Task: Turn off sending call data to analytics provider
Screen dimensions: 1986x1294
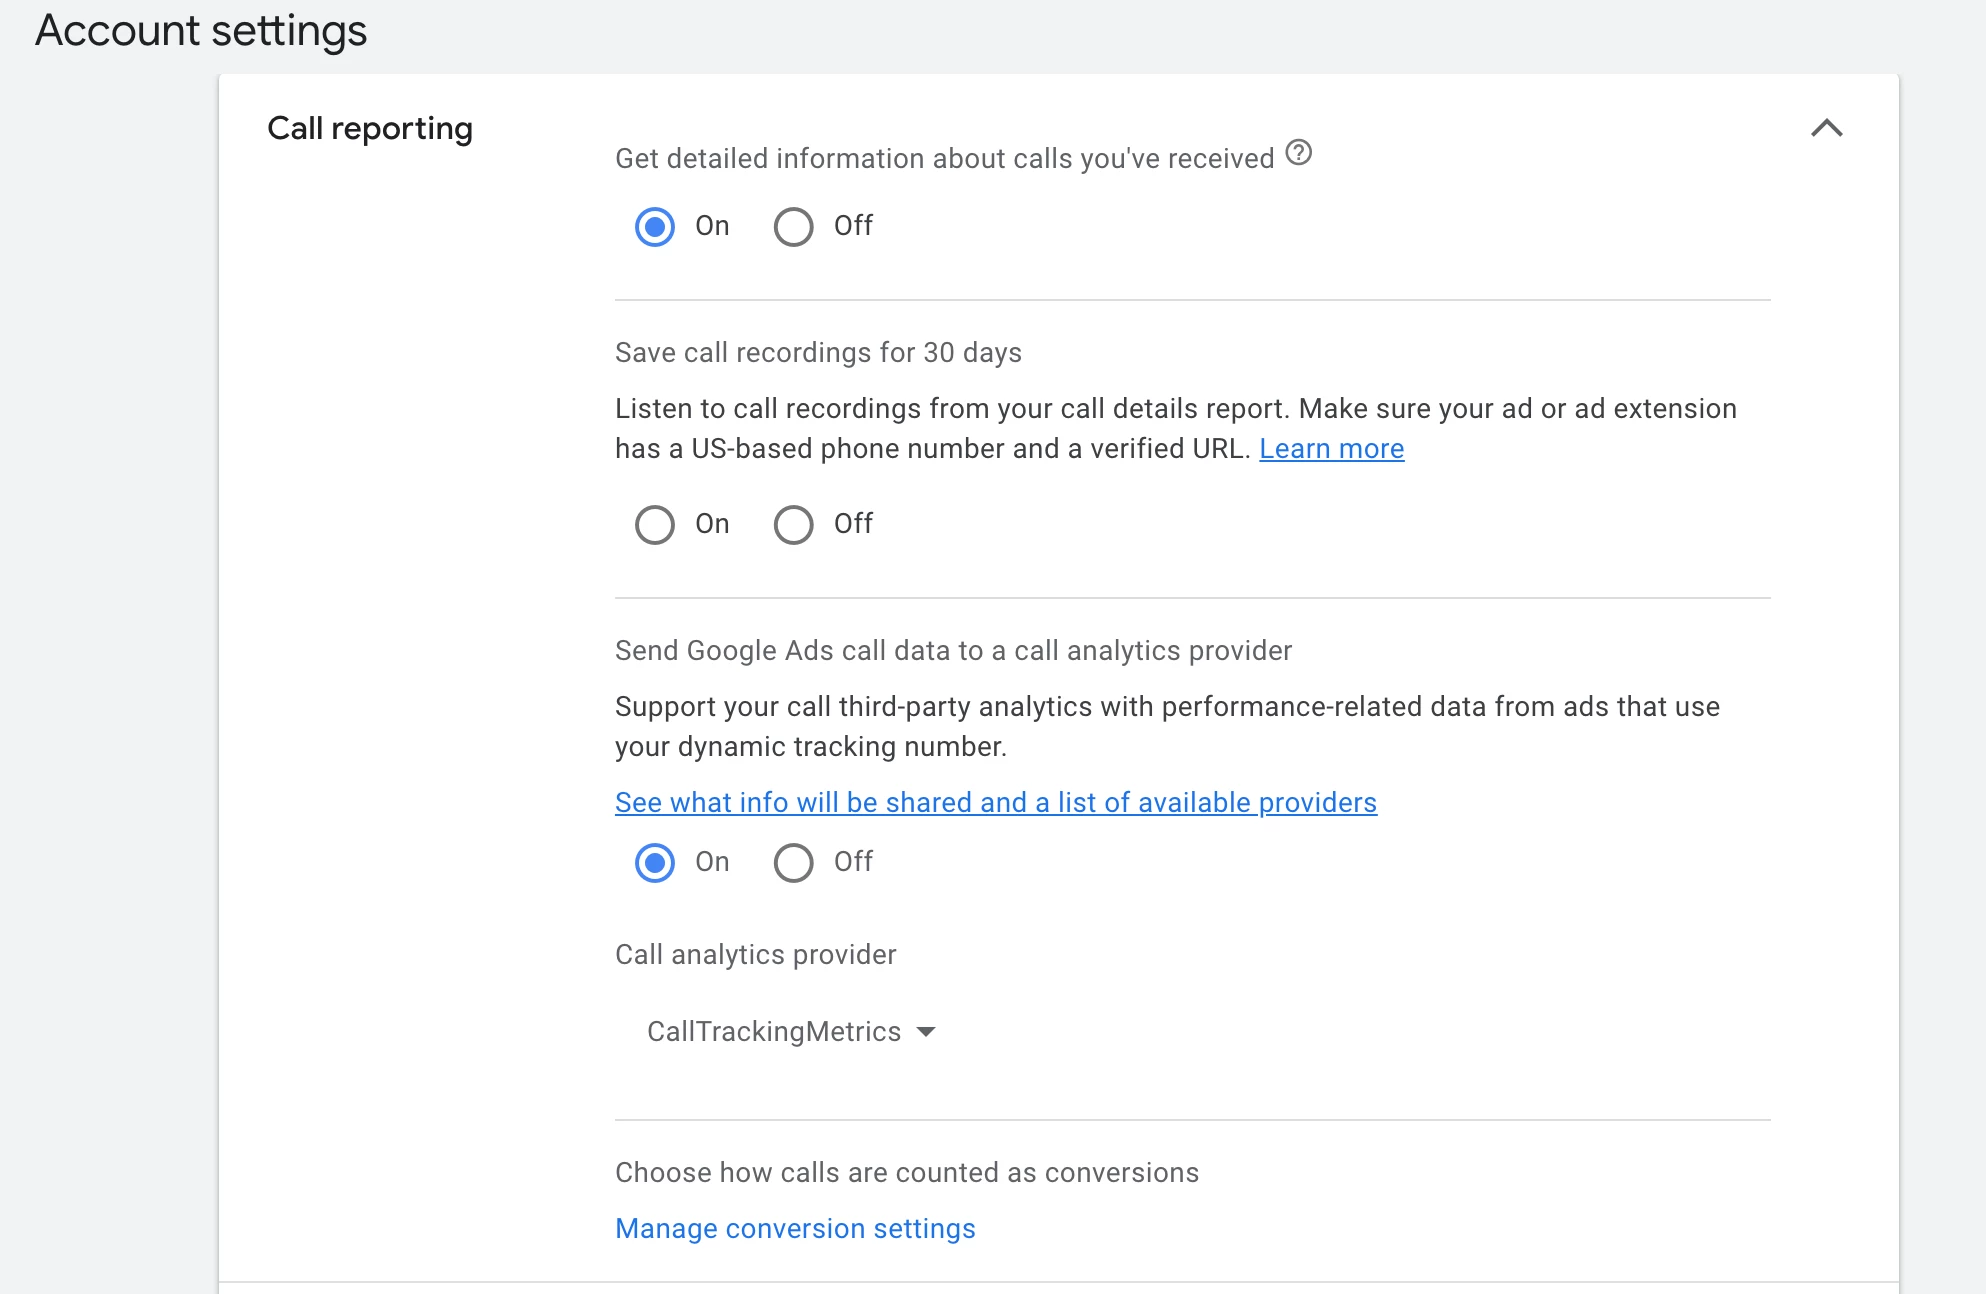Action: 793,862
